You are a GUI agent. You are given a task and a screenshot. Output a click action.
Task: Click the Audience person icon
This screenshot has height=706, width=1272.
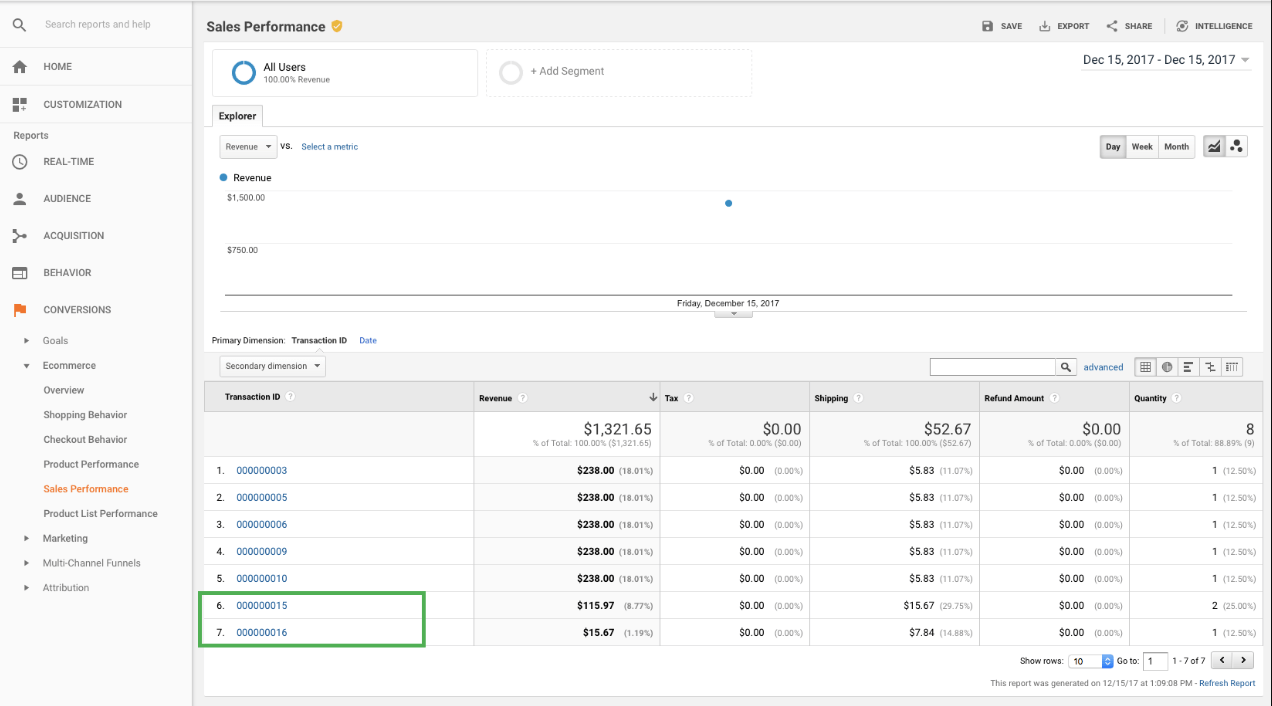coord(19,199)
